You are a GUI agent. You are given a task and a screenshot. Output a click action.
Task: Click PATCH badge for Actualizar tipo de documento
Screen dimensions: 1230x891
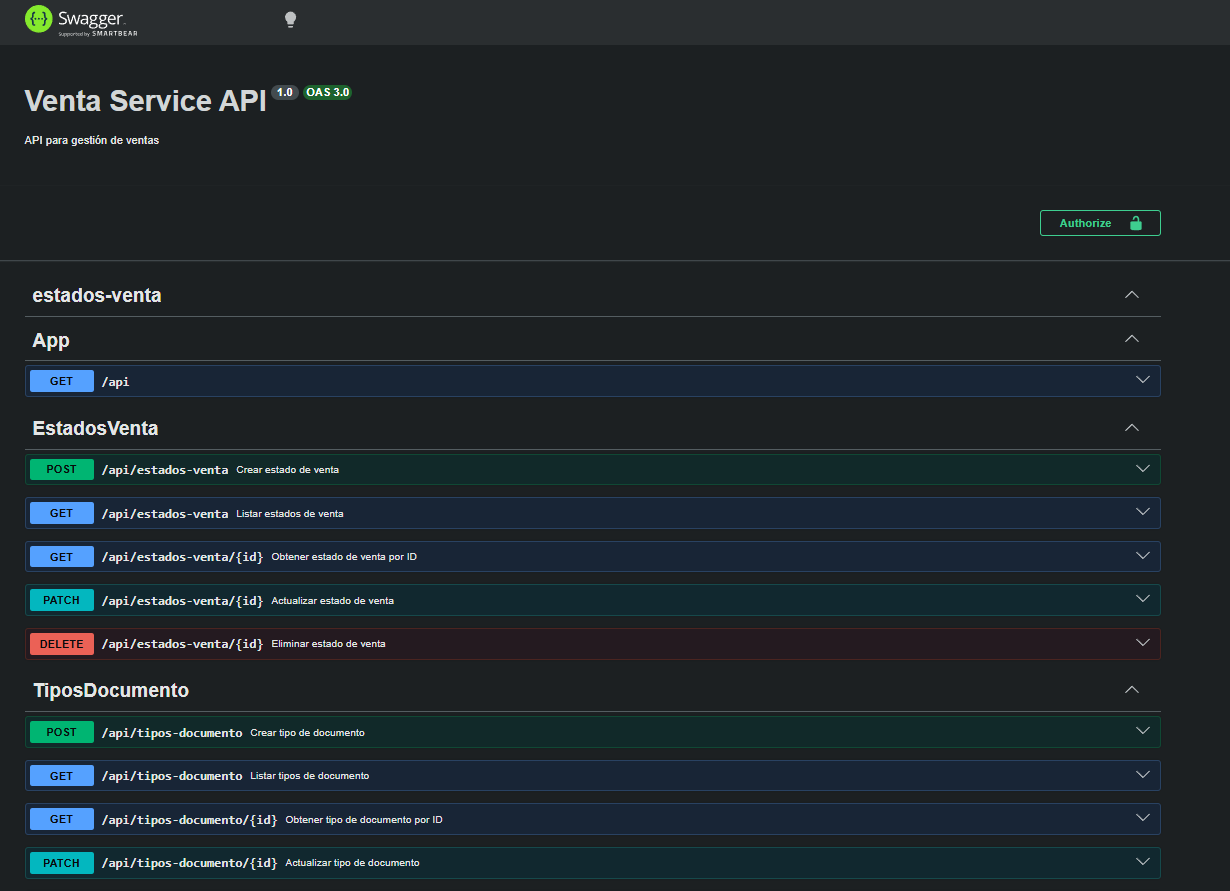tap(62, 863)
